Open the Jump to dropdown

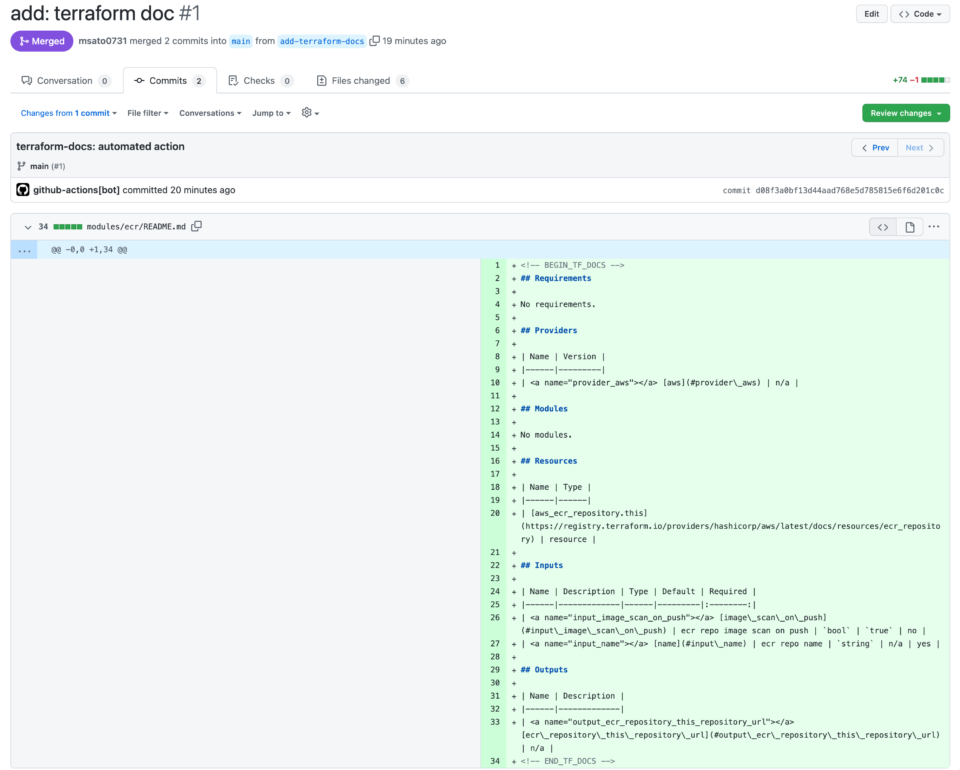pos(269,113)
